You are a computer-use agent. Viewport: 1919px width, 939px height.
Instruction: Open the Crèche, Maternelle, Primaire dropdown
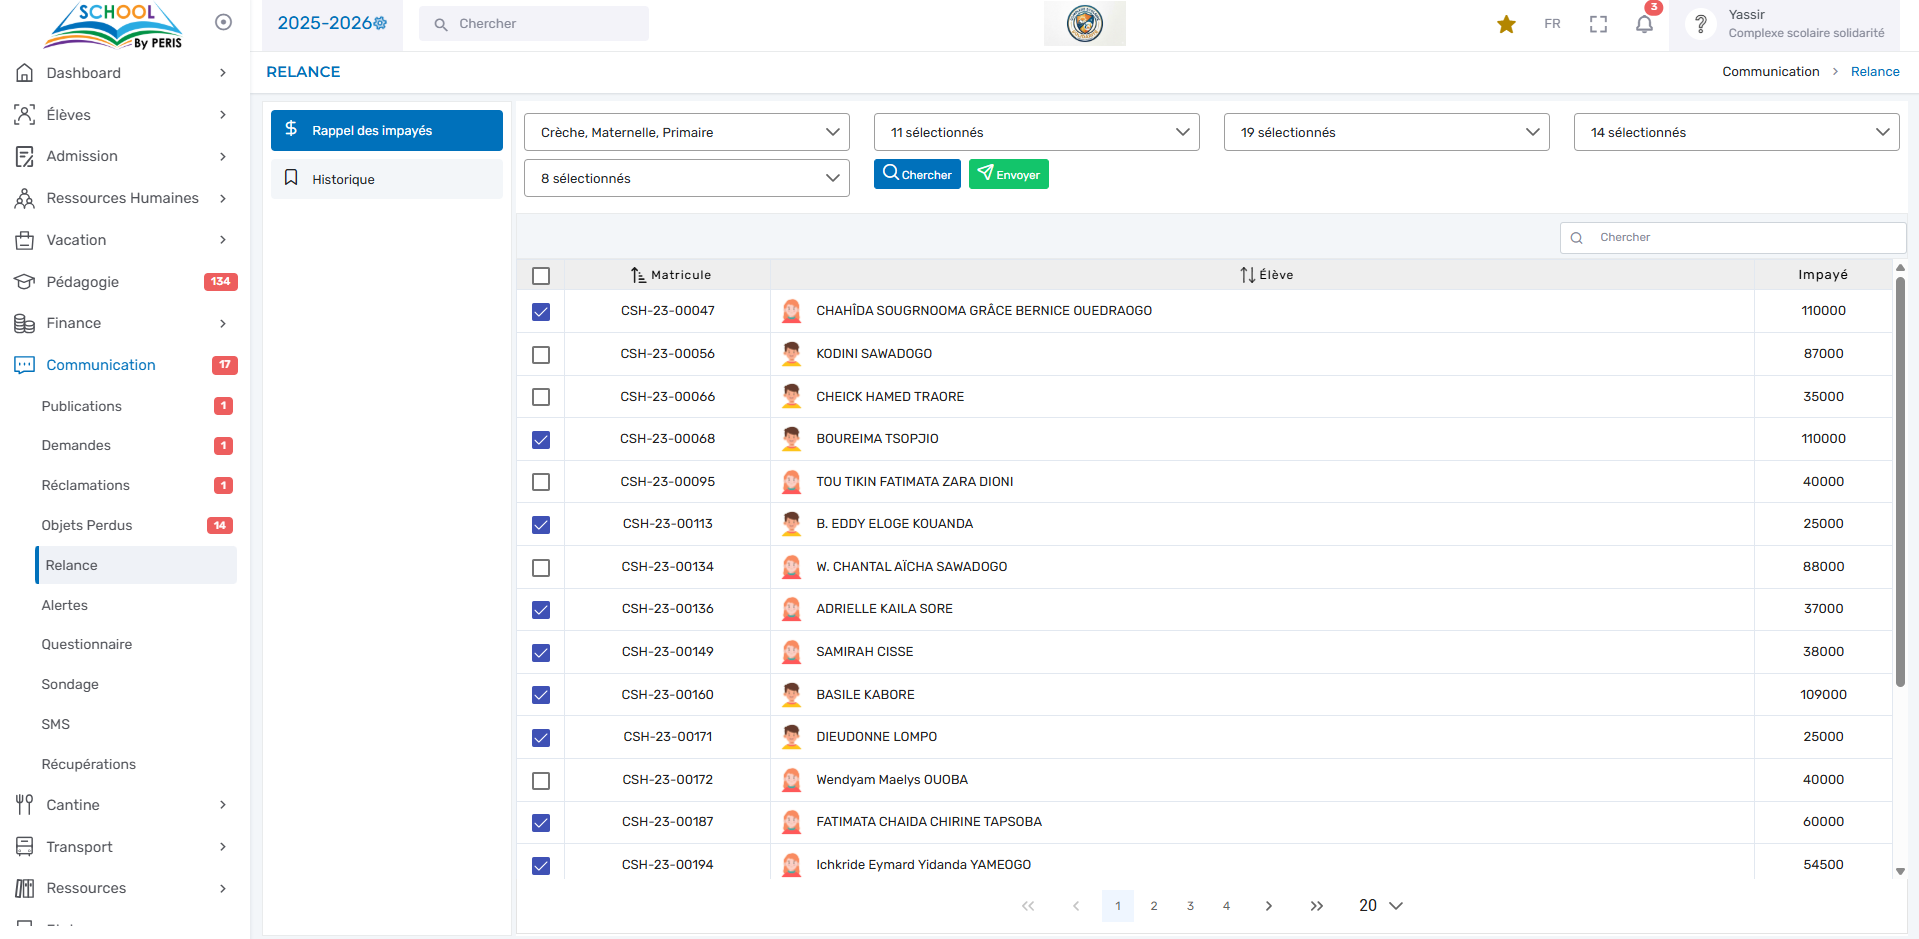coord(686,132)
